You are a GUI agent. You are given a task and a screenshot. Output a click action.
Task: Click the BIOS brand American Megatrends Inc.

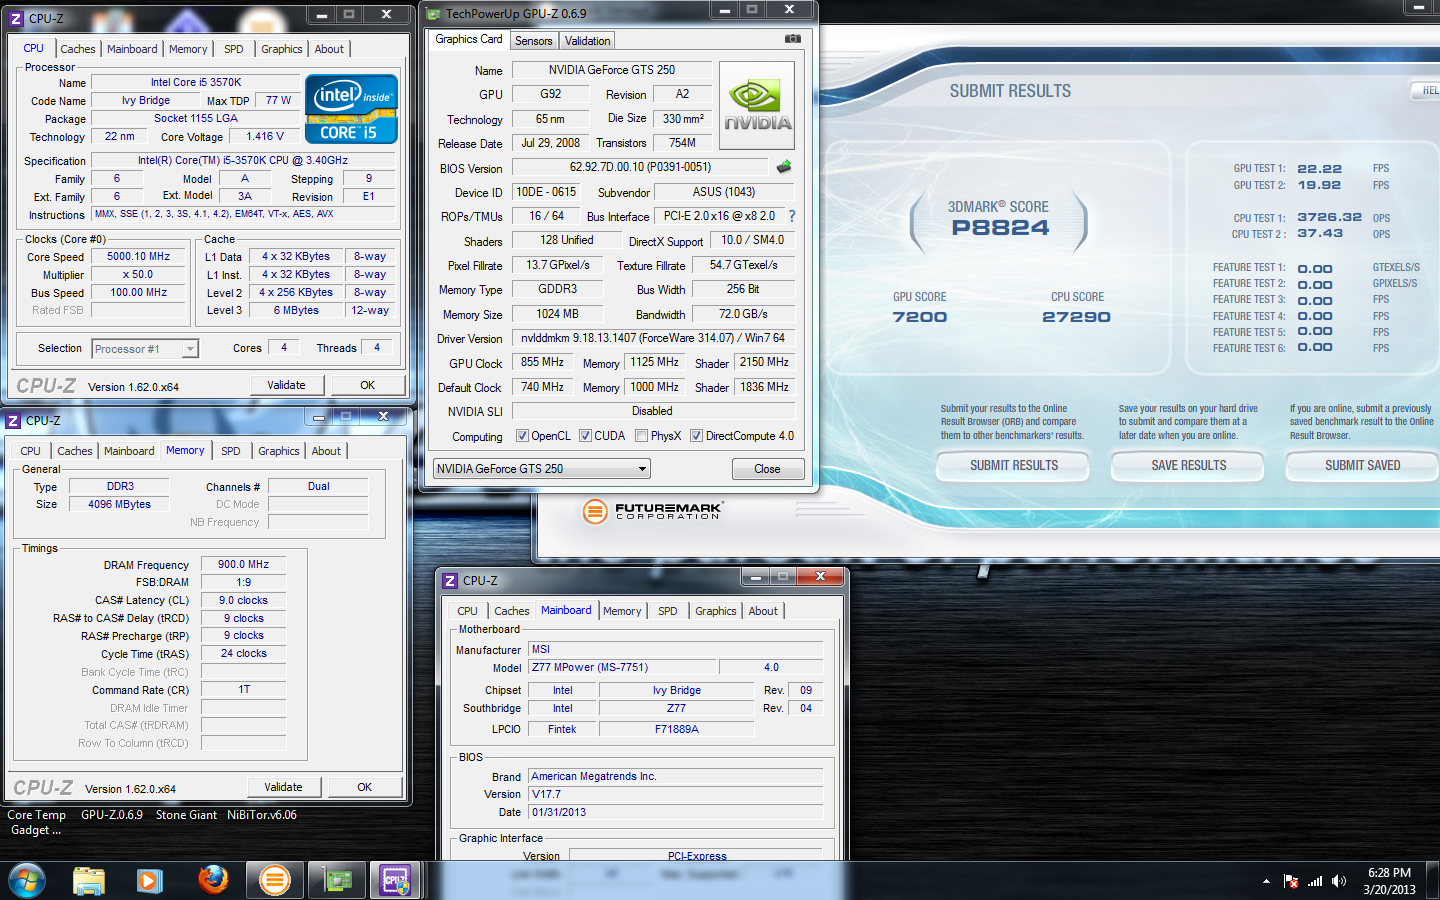click(x=676, y=776)
